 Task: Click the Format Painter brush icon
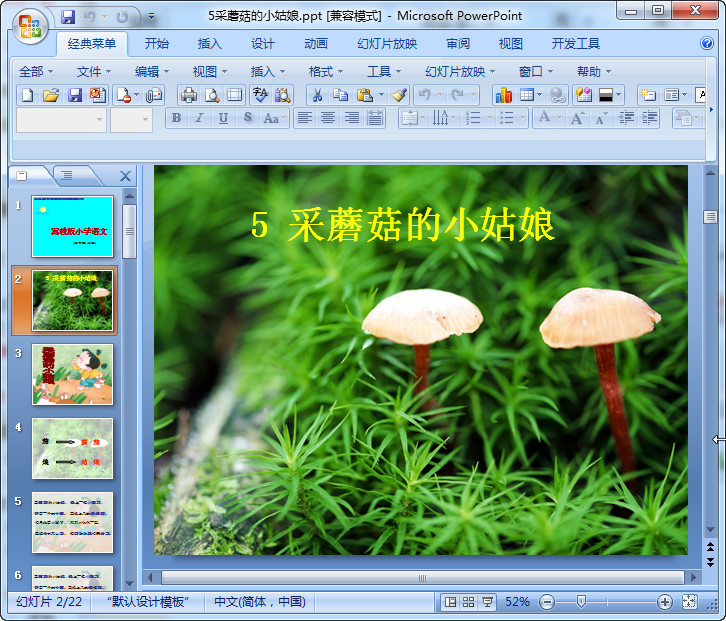point(399,95)
